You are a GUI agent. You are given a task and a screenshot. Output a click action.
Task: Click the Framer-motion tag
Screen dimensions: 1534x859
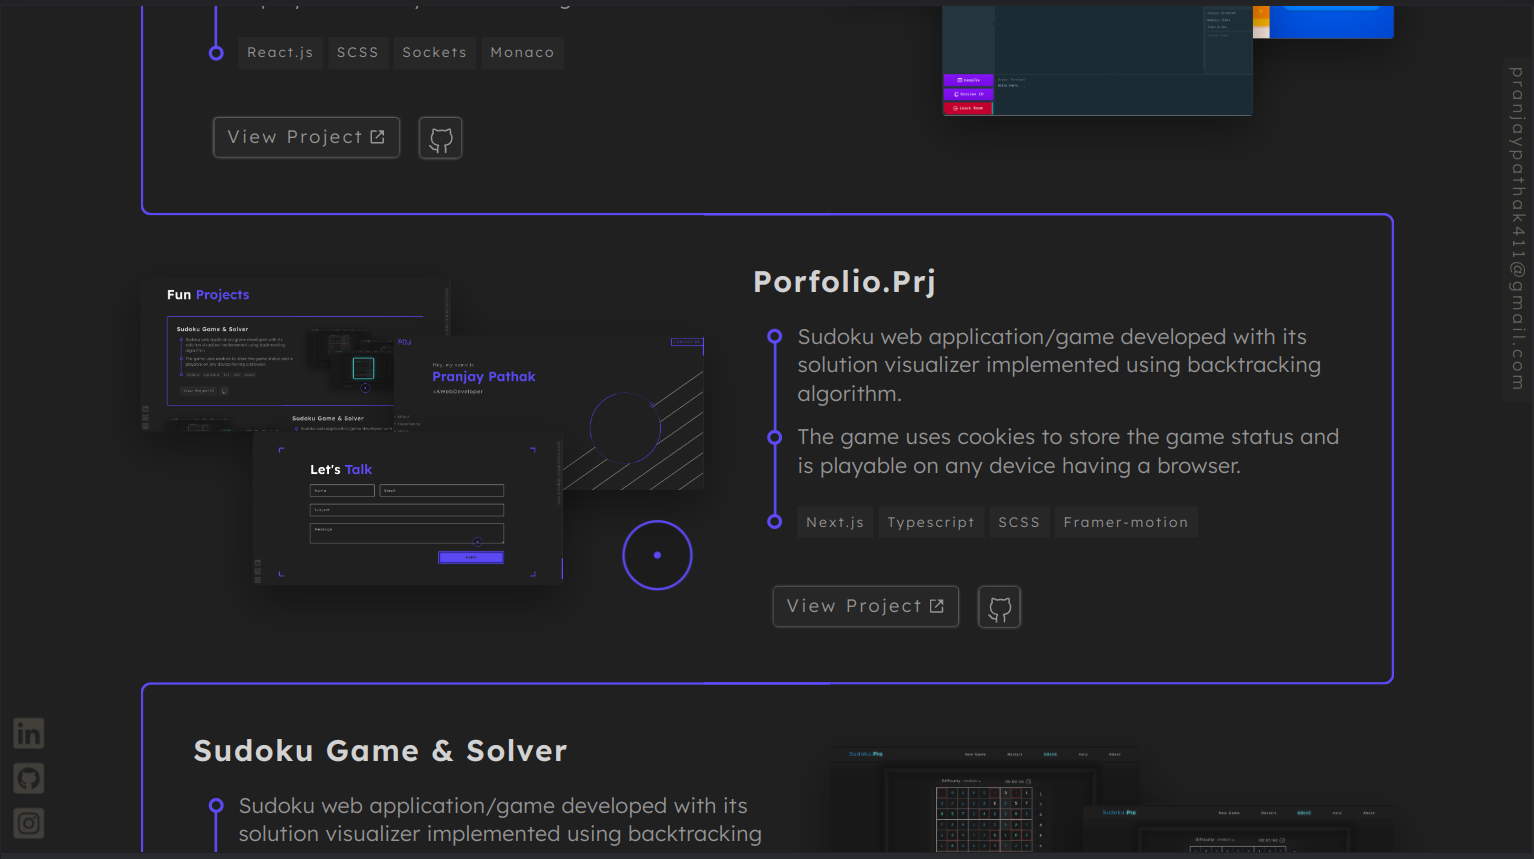point(1125,522)
